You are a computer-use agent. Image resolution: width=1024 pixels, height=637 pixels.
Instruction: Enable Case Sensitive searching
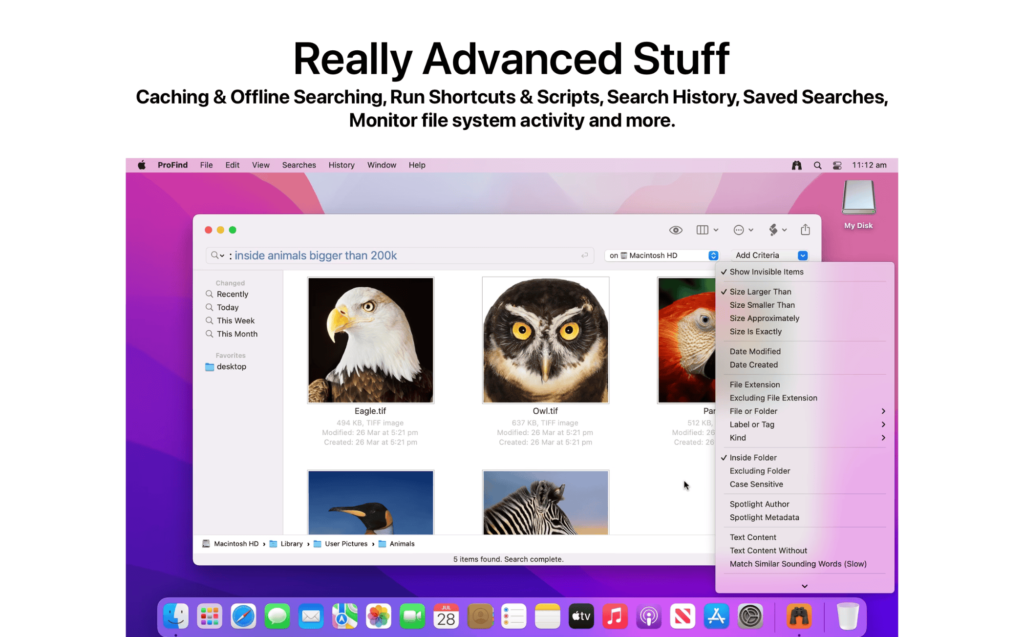click(756, 484)
